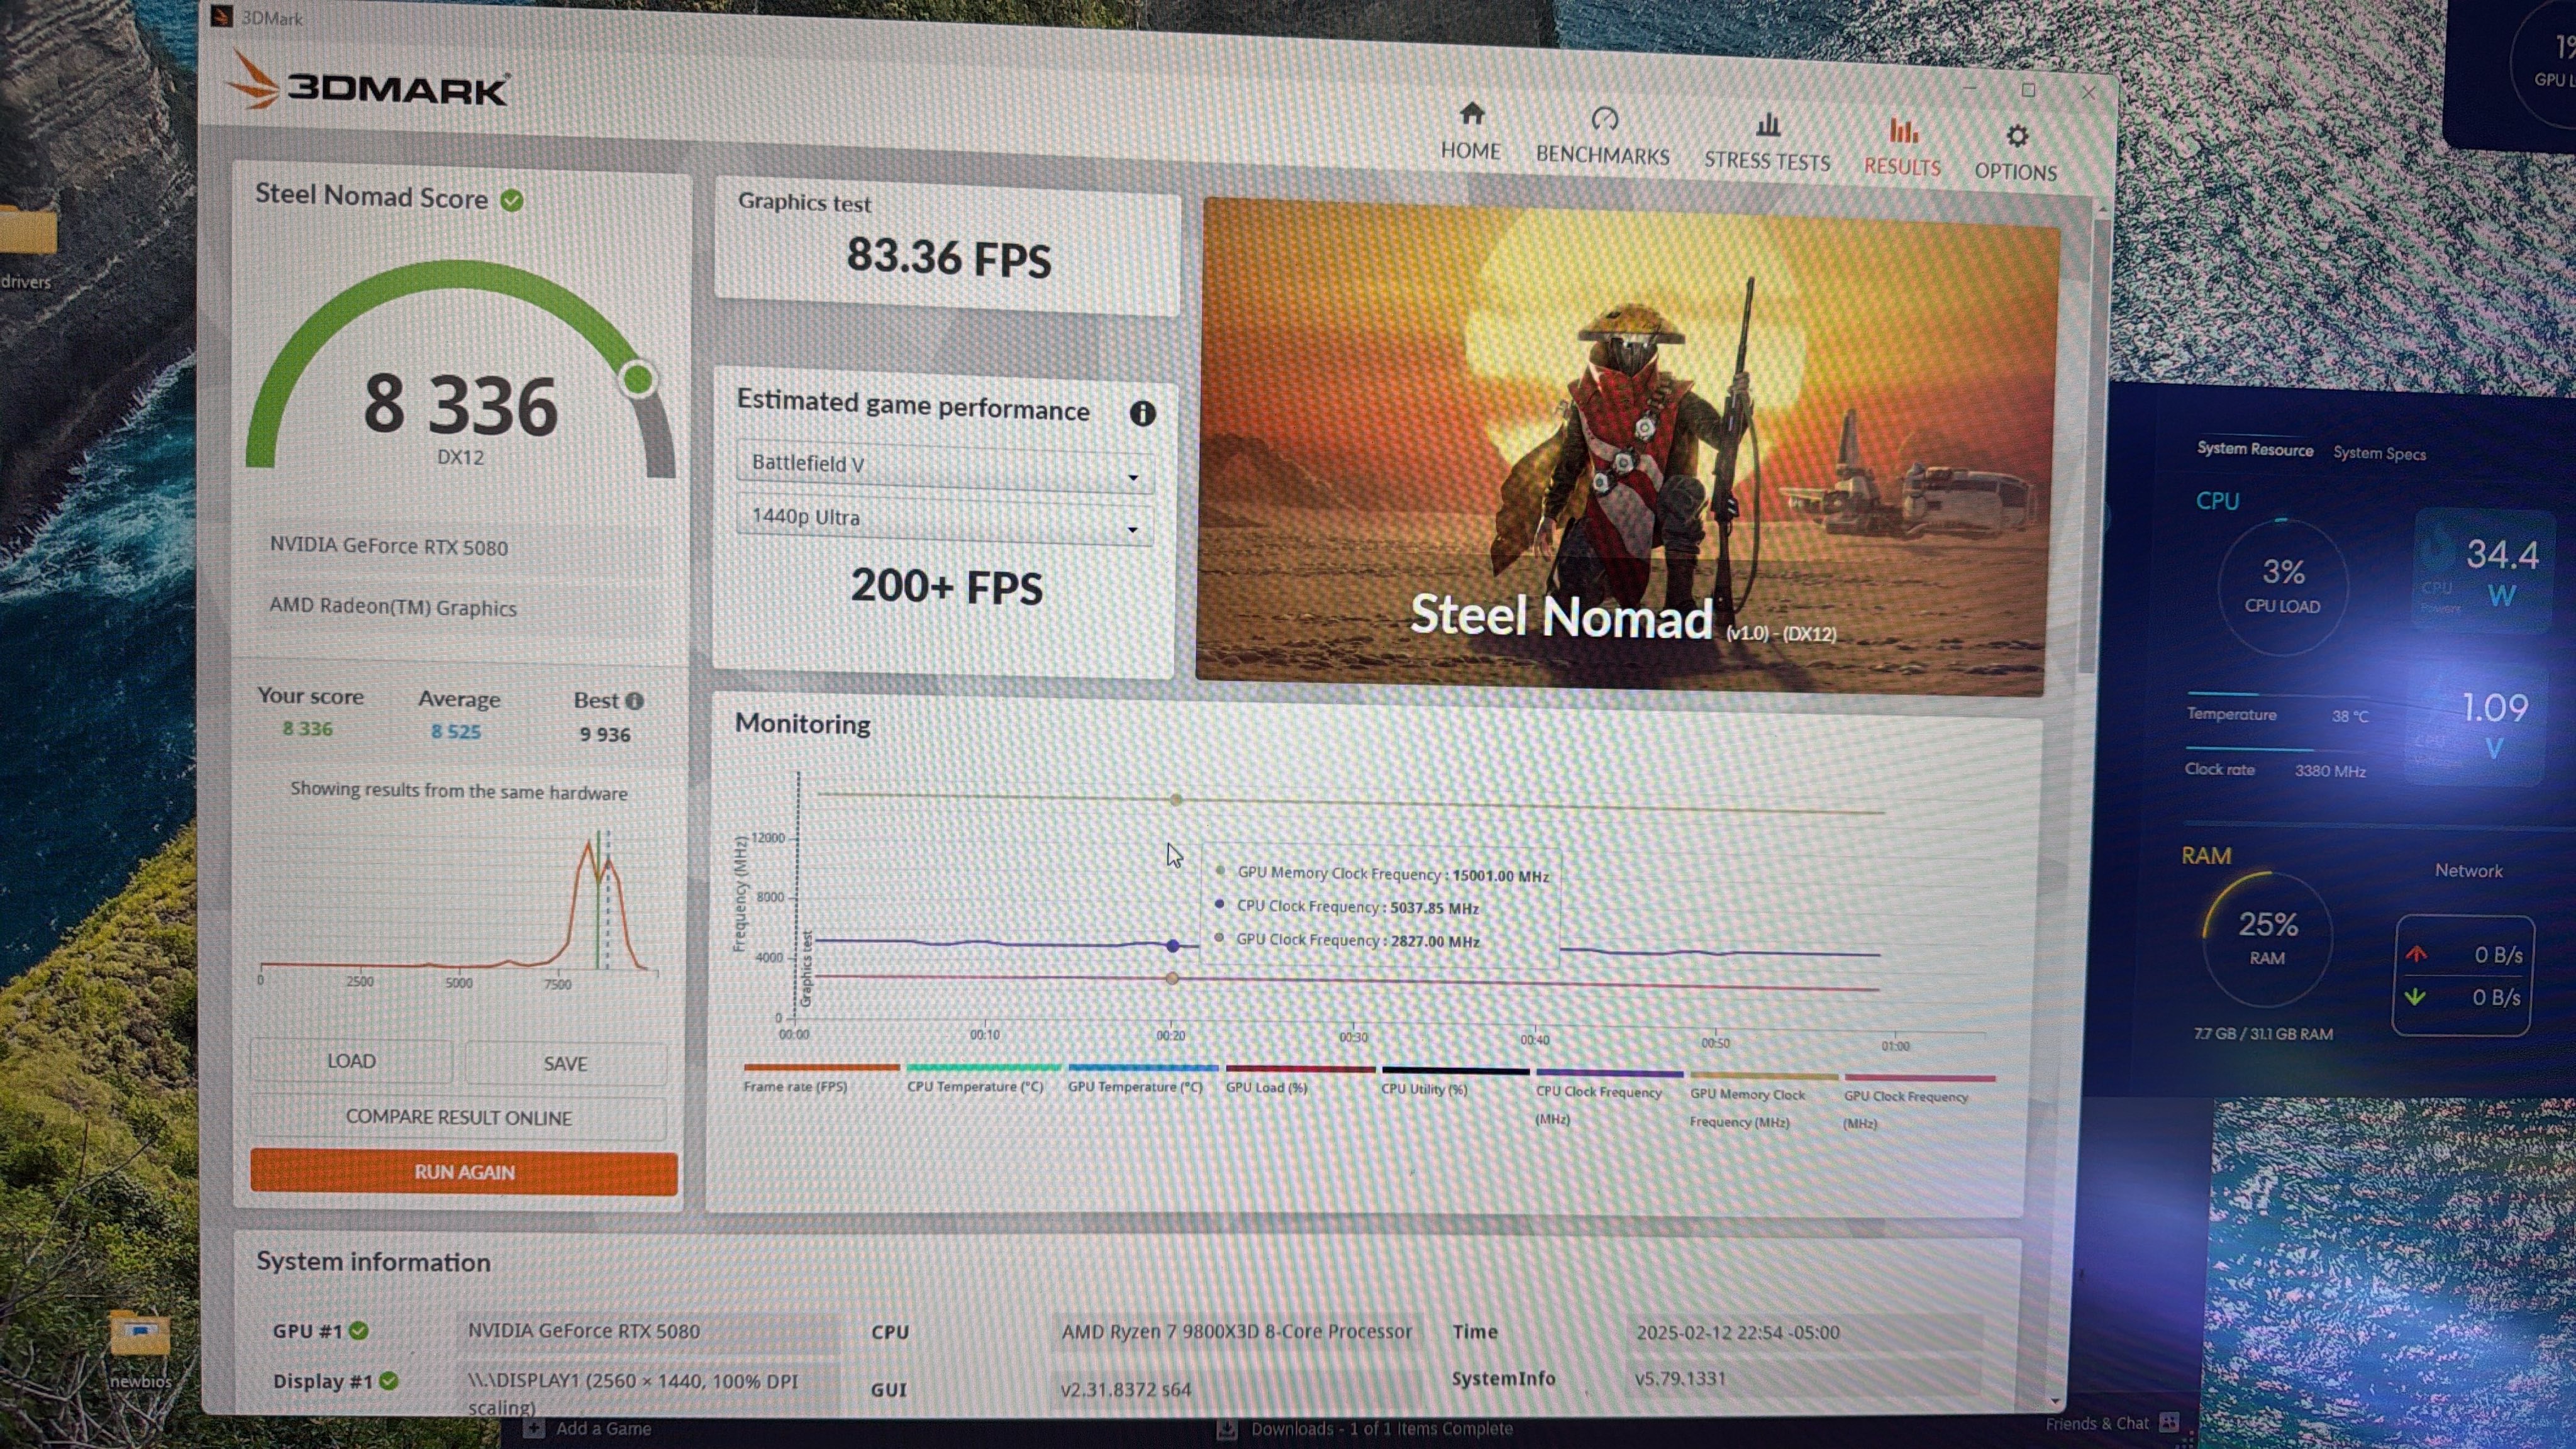The image size is (2576, 1449).
Task: Toggle GPU Memory Clock Frequency legend series
Action: (1762, 1101)
